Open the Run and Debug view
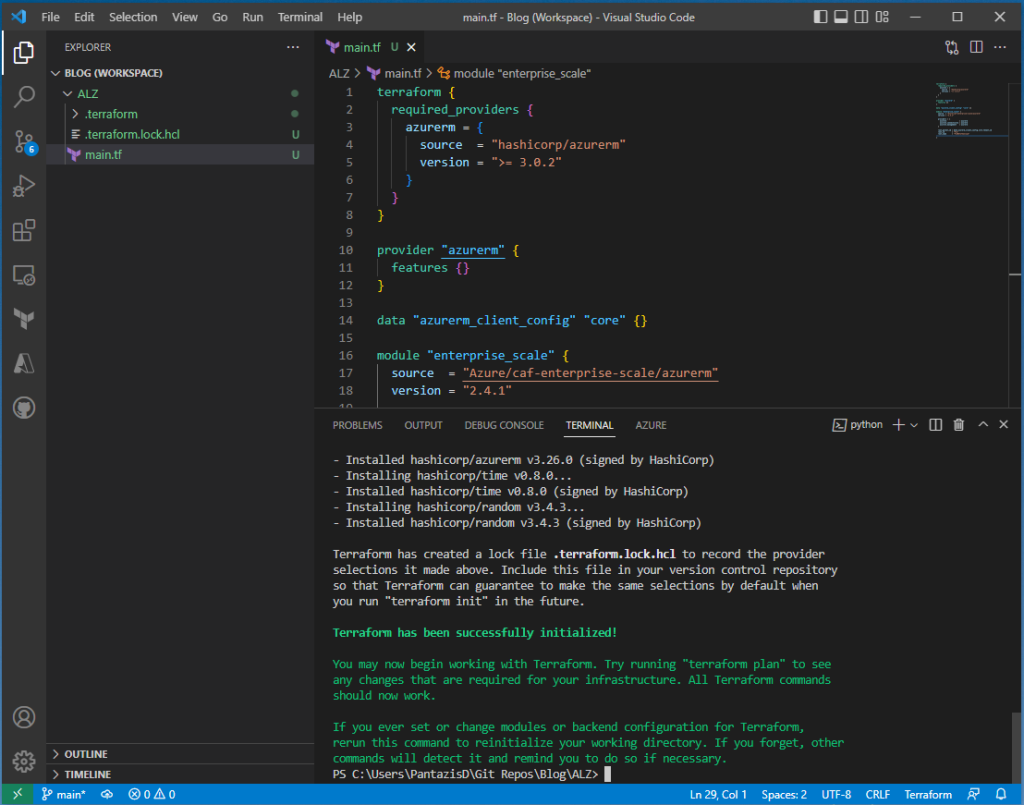 click(24, 186)
